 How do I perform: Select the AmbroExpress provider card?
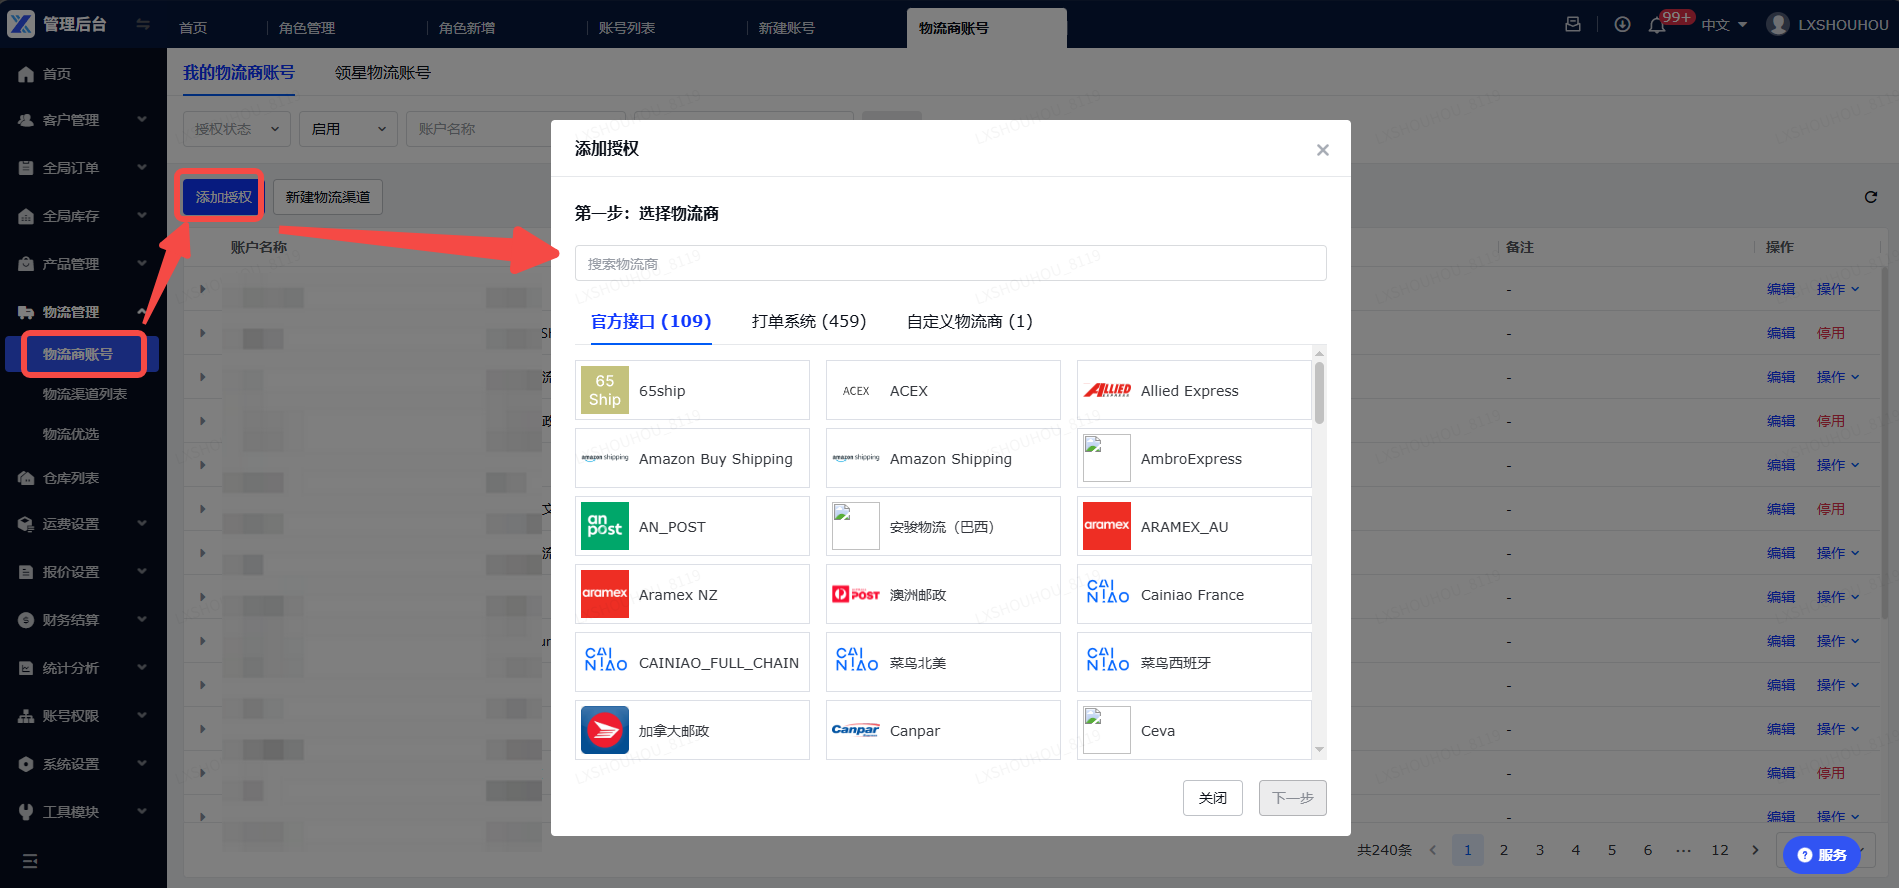(1194, 458)
